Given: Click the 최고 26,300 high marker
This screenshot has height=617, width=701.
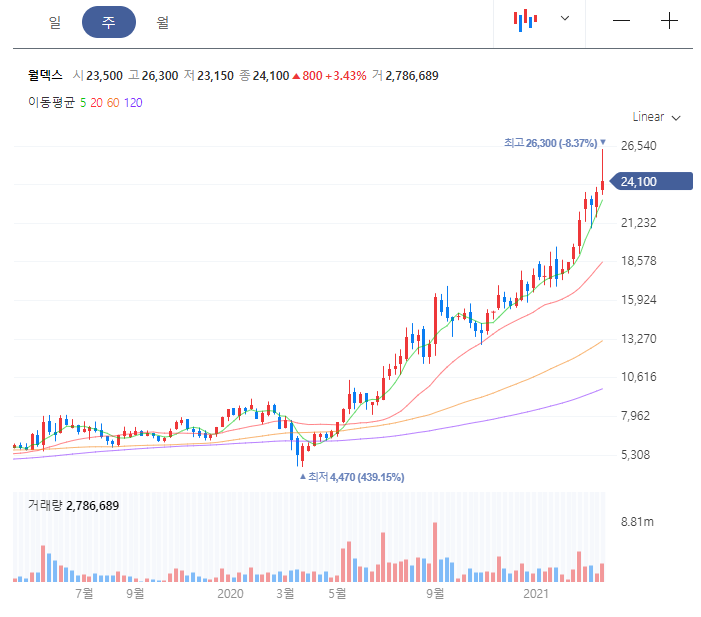Looking at the screenshot, I should [x=555, y=143].
